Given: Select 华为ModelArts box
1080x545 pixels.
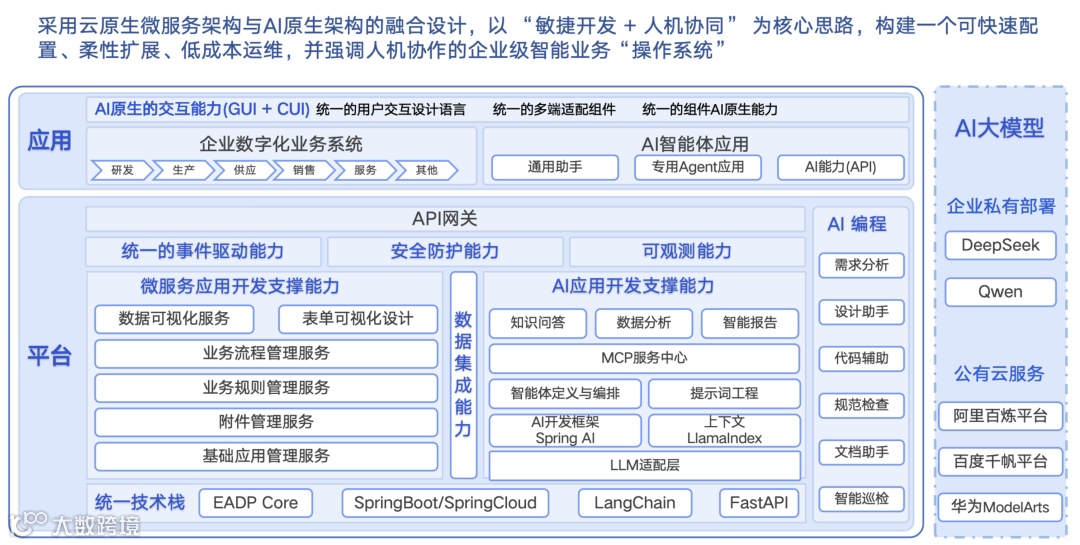Looking at the screenshot, I should click(1000, 508).
